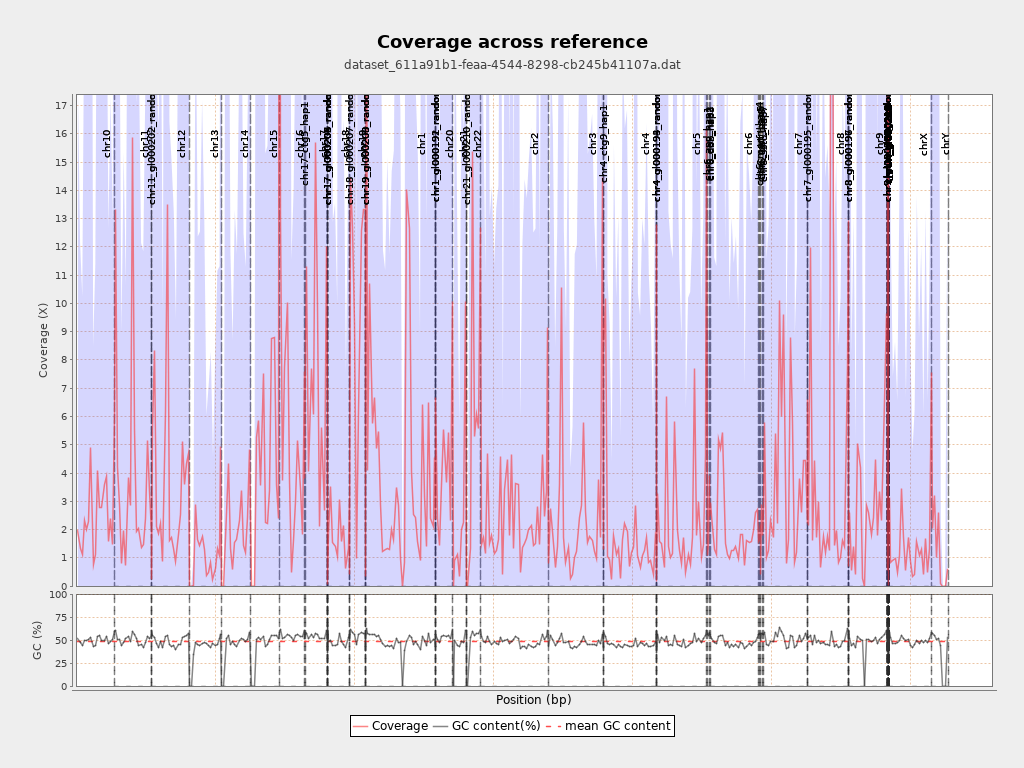Click the dataset filename subtitle
This screenshot has width=1024, height=768.
click(x=512, y=65)
